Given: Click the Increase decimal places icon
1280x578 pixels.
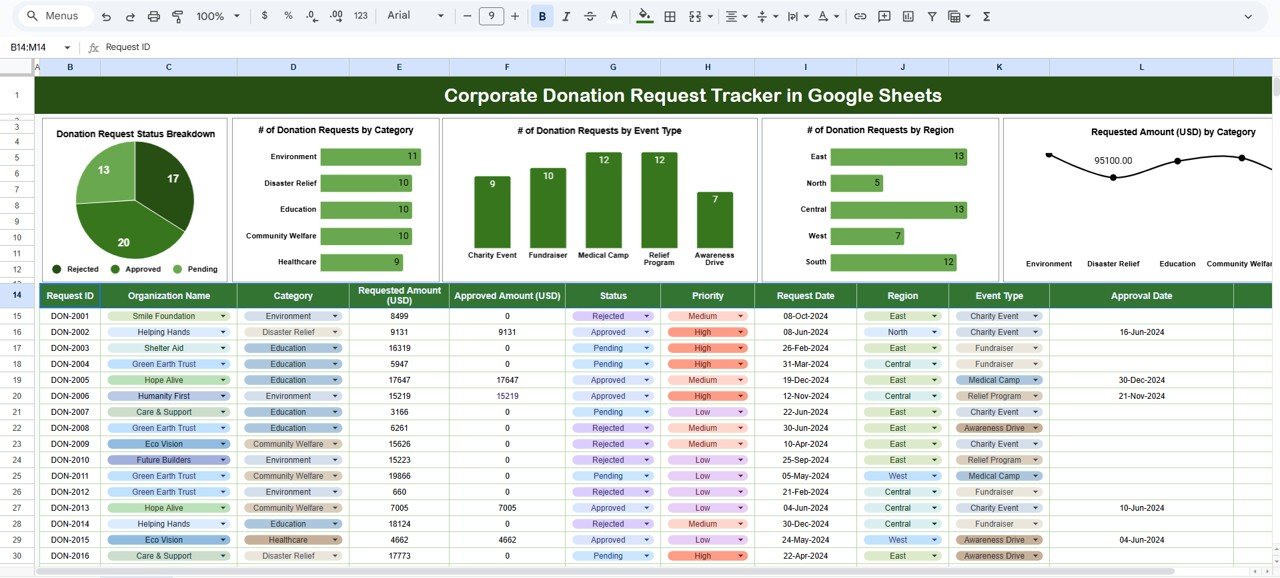Looking at the screenshot, I should click(335, 16).
